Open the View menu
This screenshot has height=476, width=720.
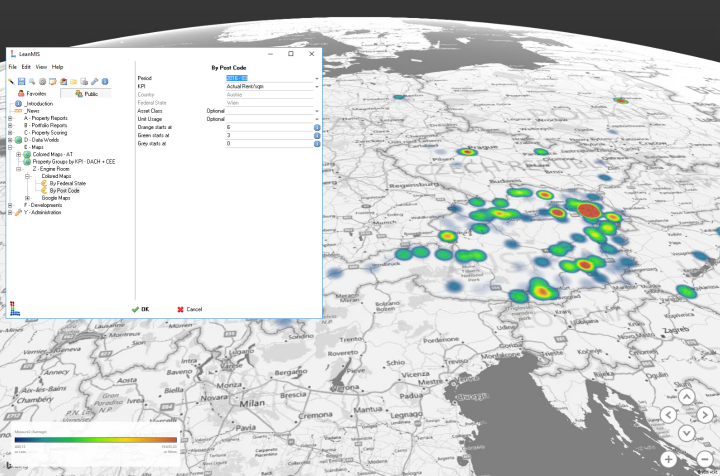(41, 67)
